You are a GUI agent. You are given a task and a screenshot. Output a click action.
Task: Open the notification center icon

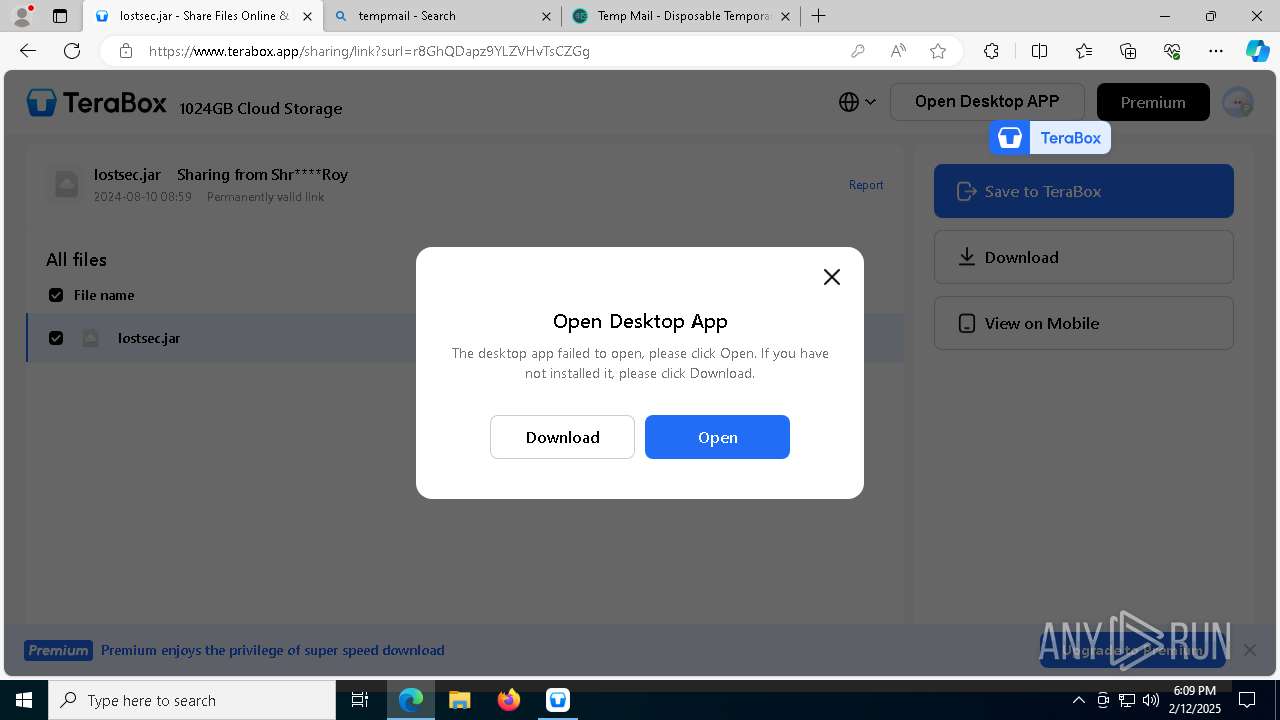1248,700
